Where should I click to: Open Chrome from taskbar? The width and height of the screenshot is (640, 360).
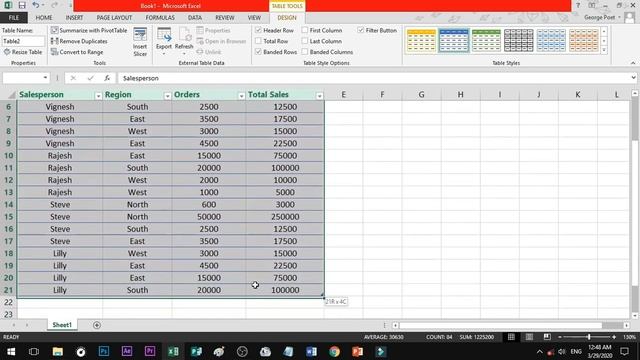pyautogui.click(x=334, y=352)
